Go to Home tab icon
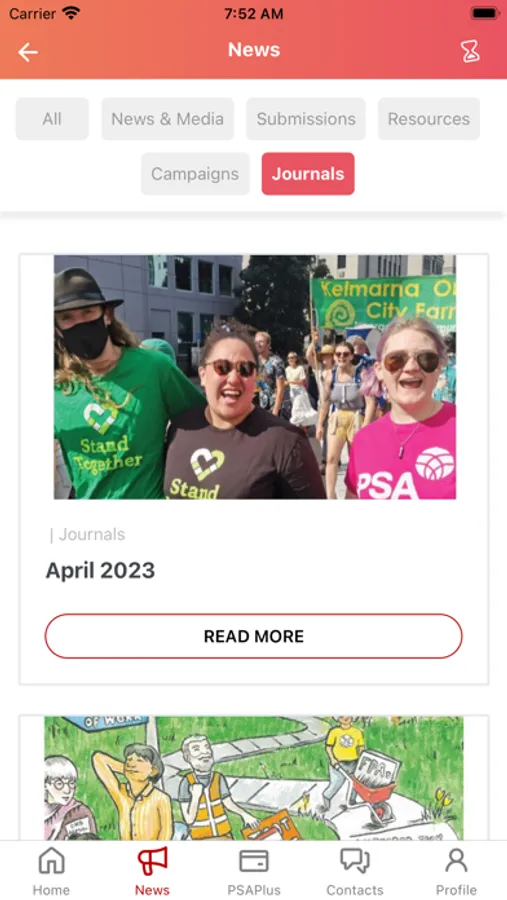This screenshot has width=507, height=900. [x=51, y=861]
